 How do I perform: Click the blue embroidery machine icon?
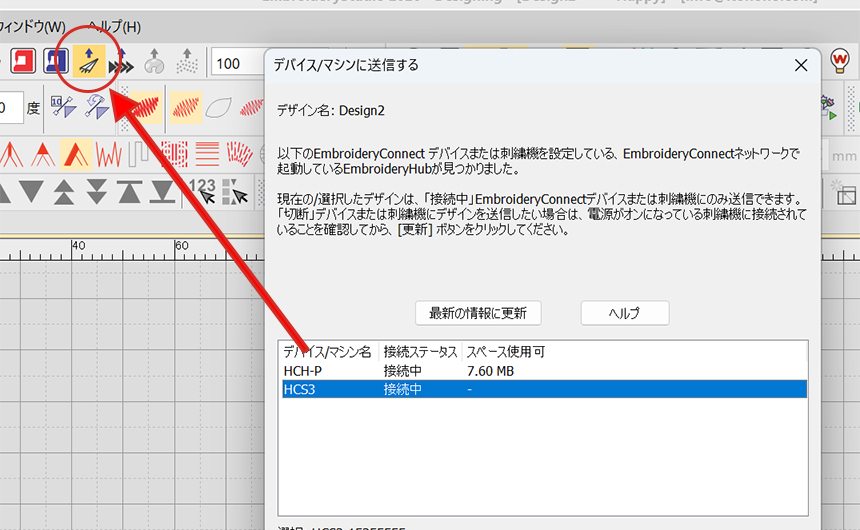[55, 61]
